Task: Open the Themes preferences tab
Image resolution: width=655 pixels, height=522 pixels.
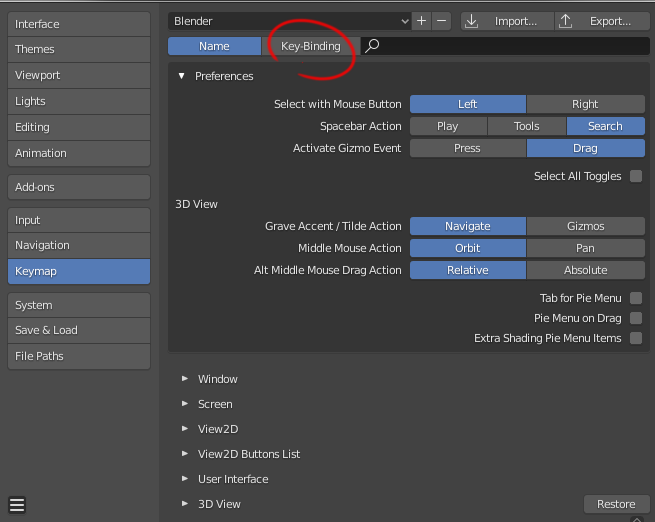Action: pyautogui.click(x=79, y=49)
